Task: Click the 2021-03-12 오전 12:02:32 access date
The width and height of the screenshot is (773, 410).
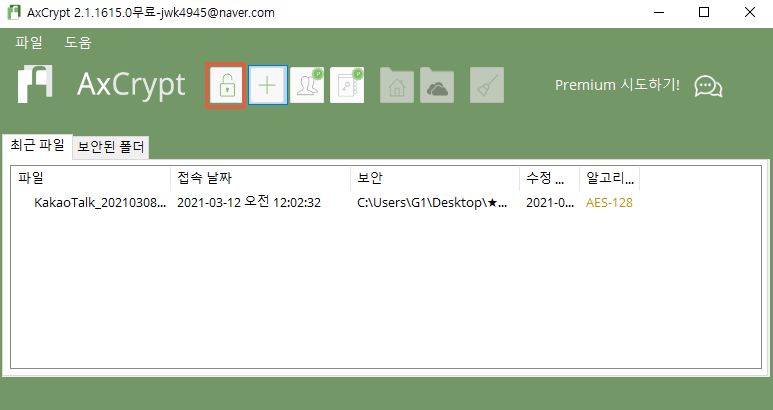Action: pyautogui.click(x=249, y=202)
